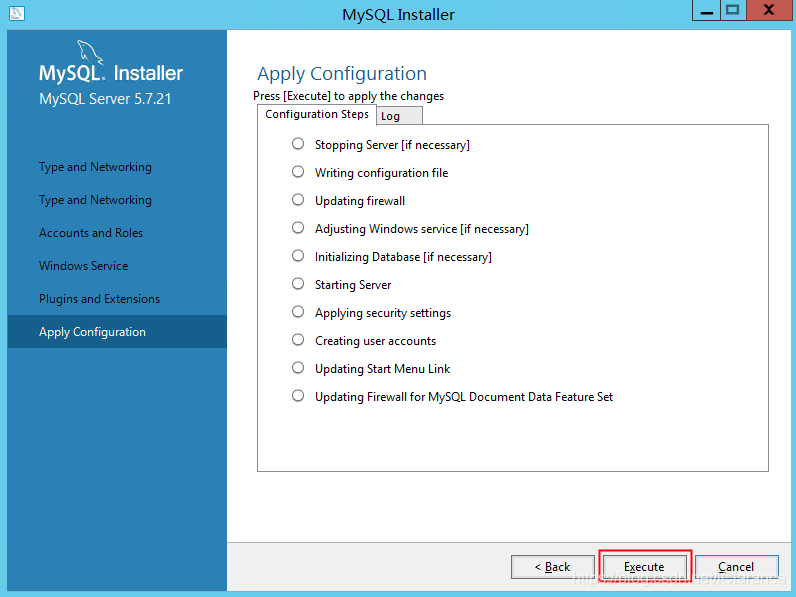
Task: Click the 'Writing configuration file' text
Action: pos(381,173)
